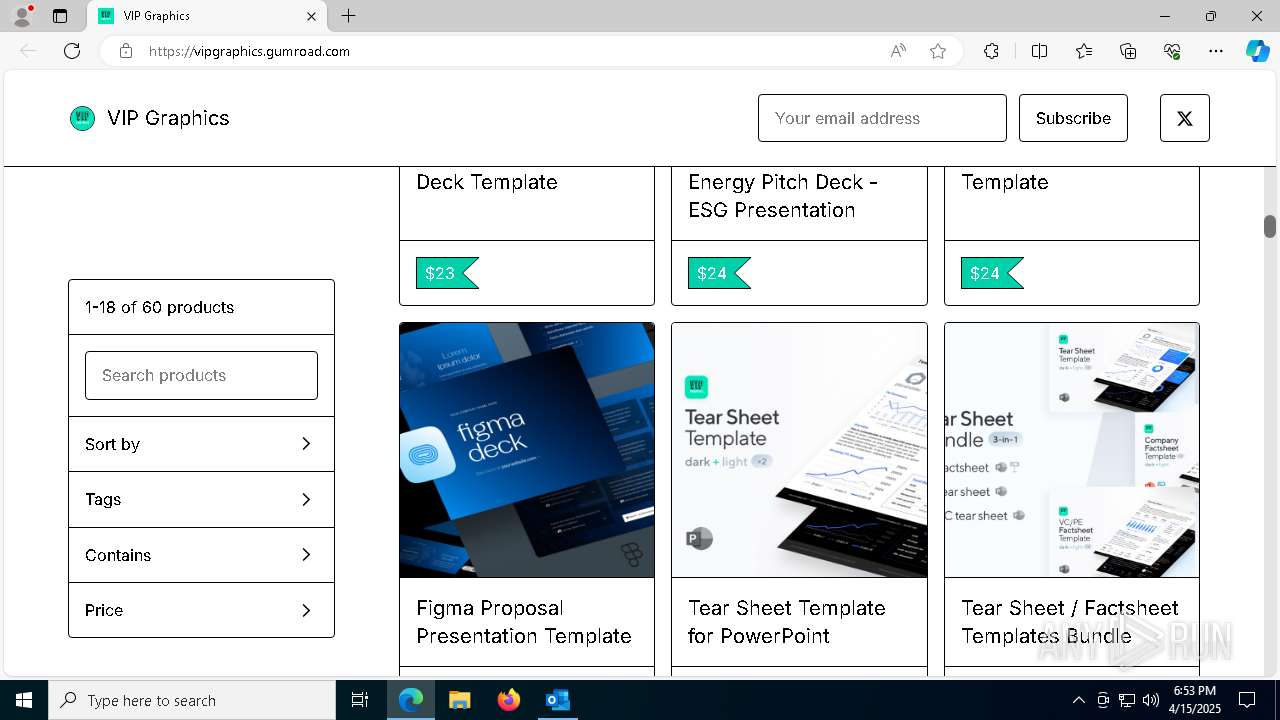Click the taskbar clock showing 6:53 PM
Image resolution: width=1280 pixels, height=720 pixels.
[x=1194, y=700]
